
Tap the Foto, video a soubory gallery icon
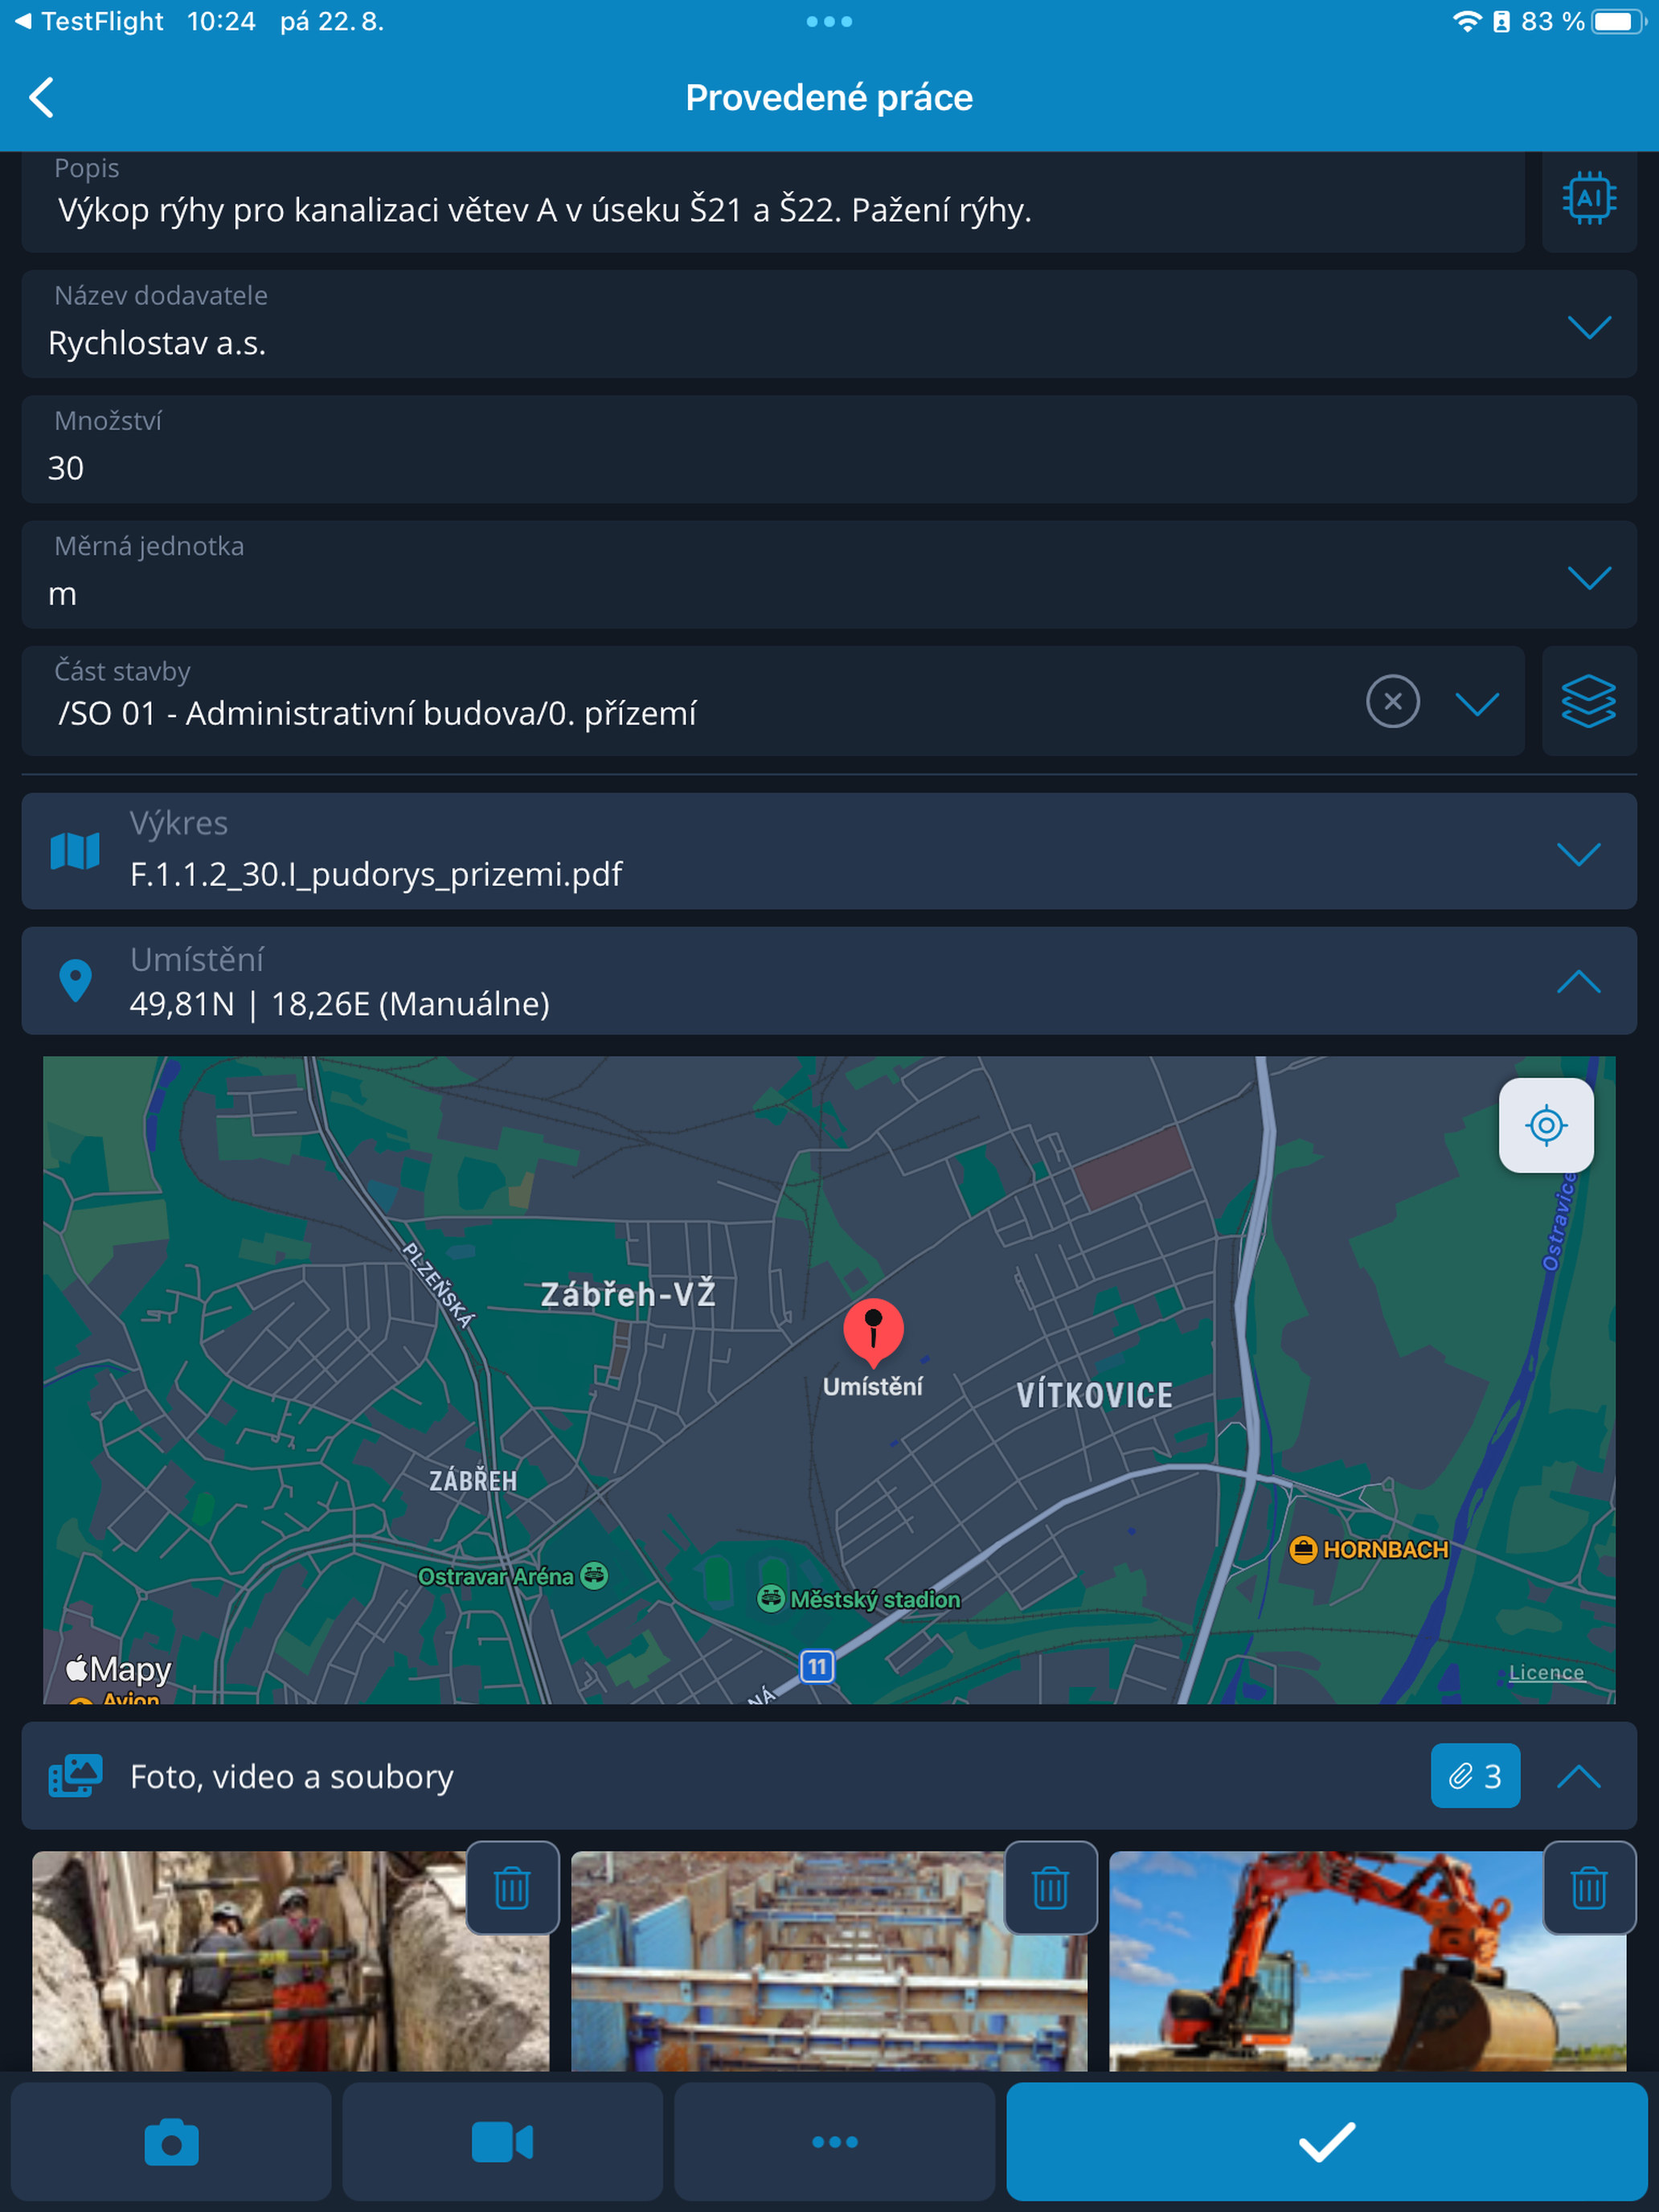[75, 1776]
